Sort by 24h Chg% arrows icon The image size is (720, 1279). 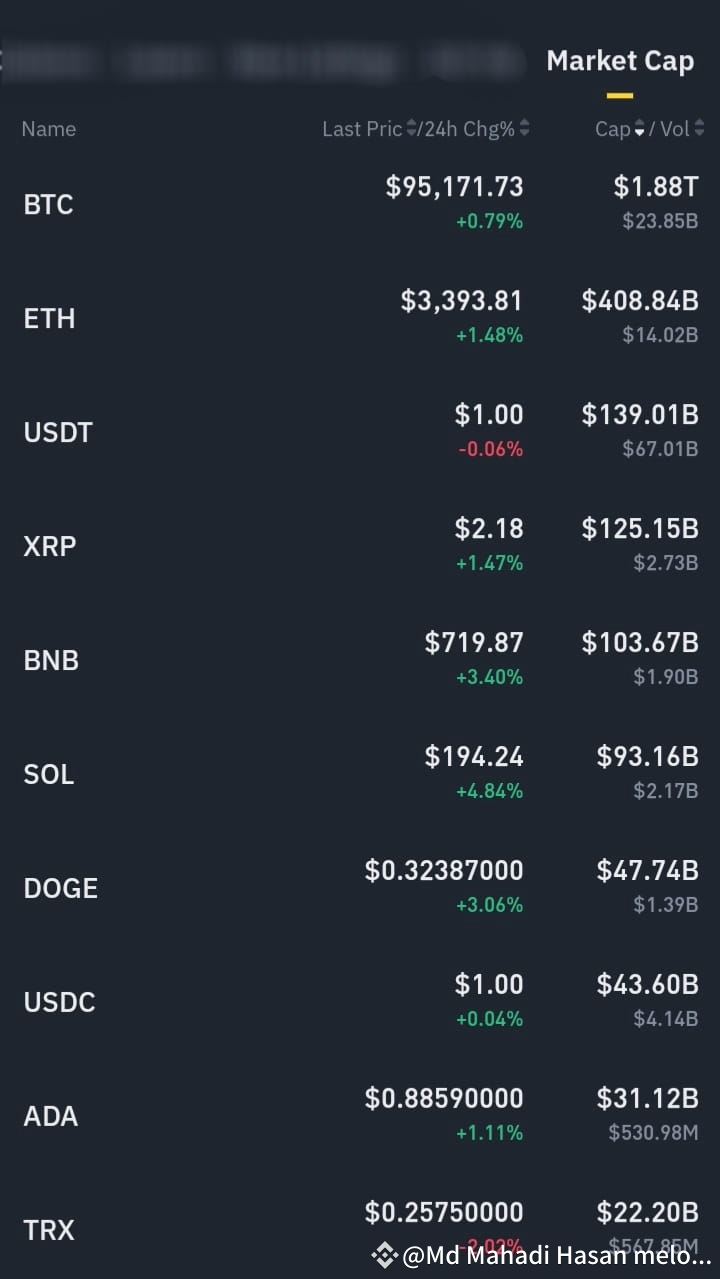pos(525,129)
